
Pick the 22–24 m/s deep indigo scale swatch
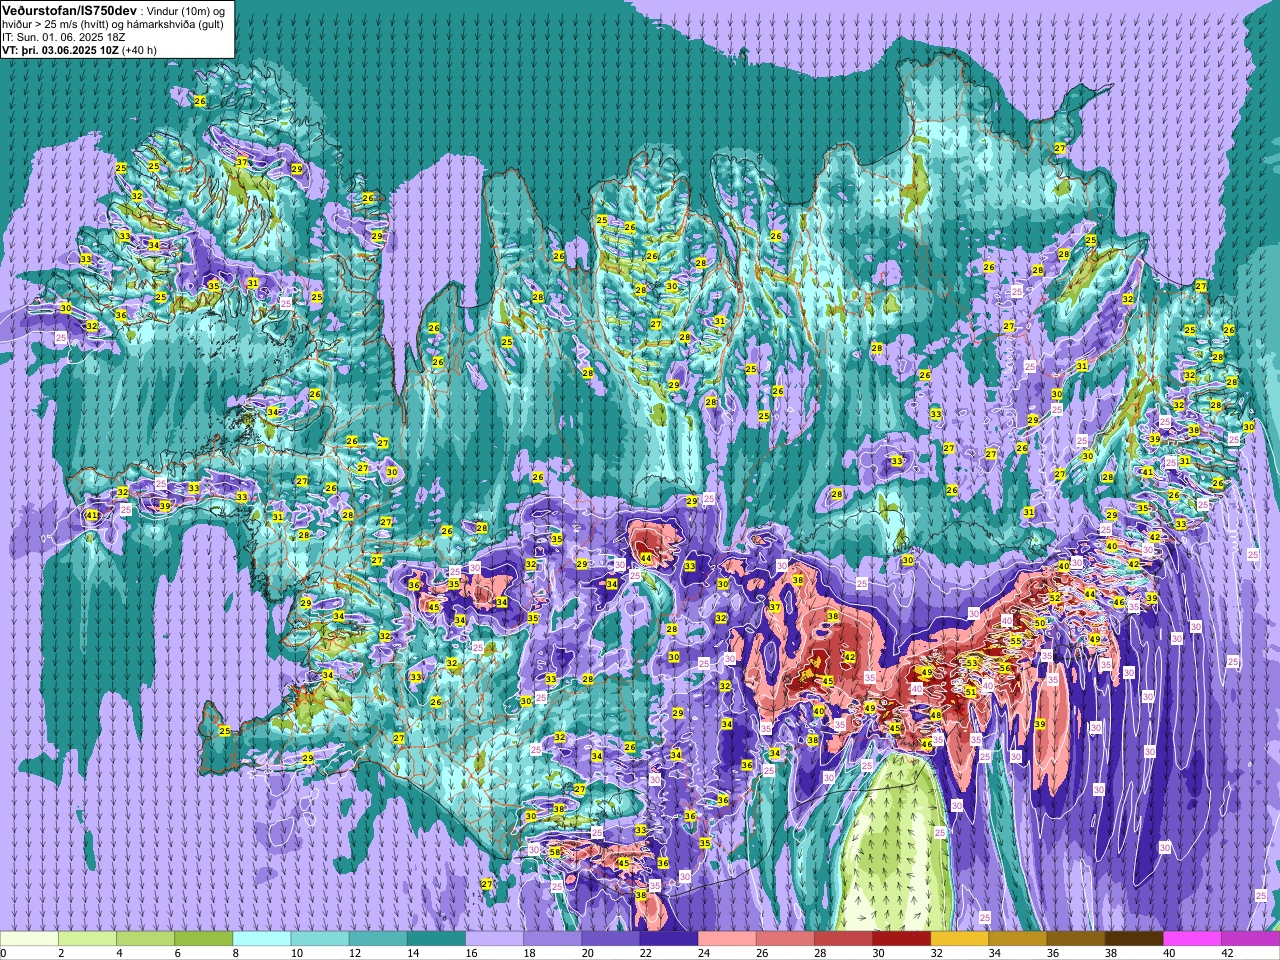pyautogui.click(x=668, y=939)
